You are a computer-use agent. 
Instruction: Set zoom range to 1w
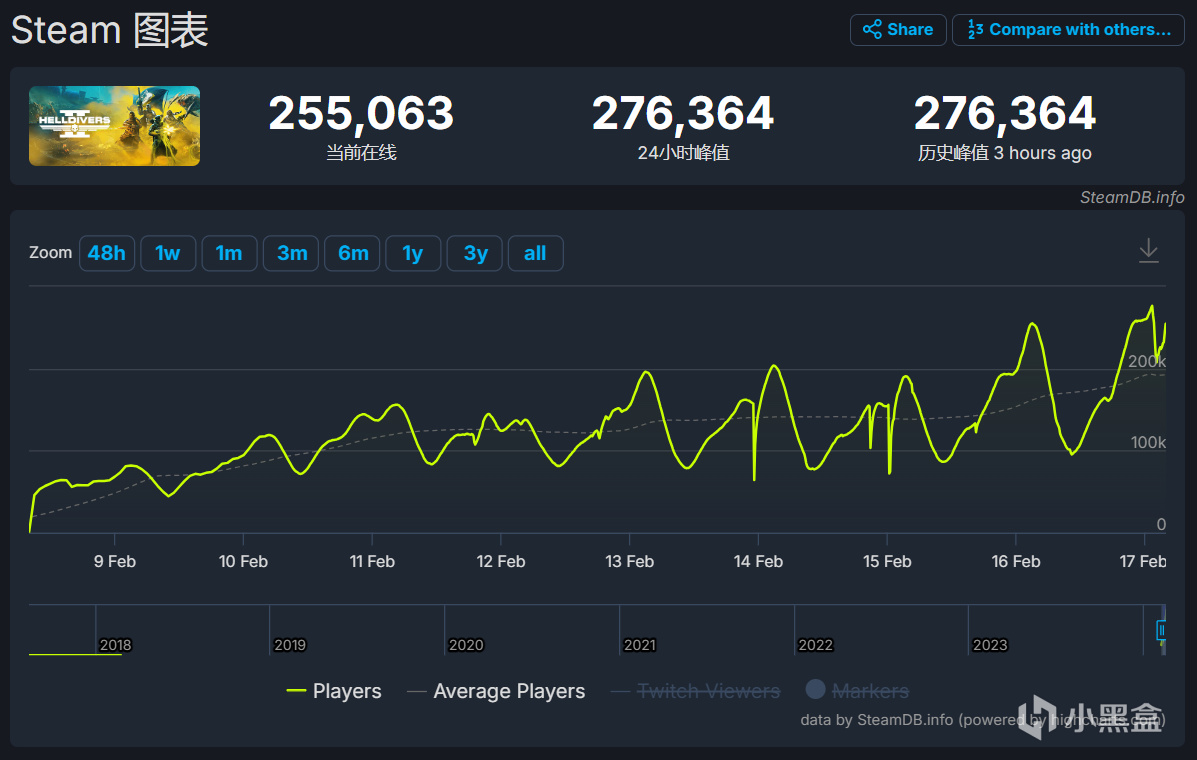pos(168,253)
